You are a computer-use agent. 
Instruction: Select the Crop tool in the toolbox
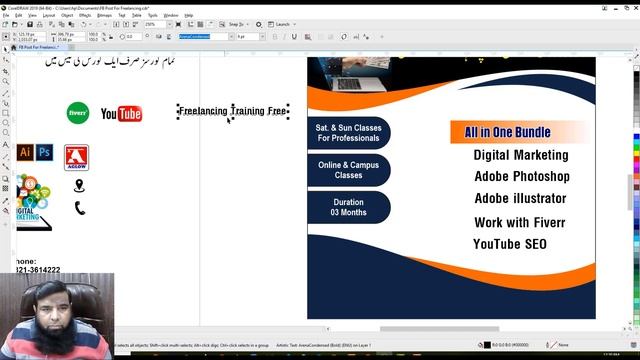5,71
